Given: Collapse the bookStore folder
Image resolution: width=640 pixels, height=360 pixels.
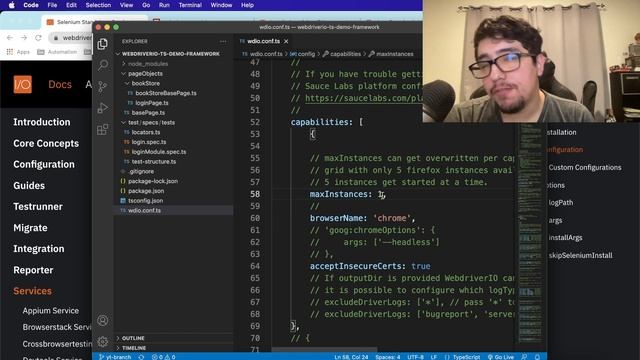Looking at the screenshot, I should [146, 83].
